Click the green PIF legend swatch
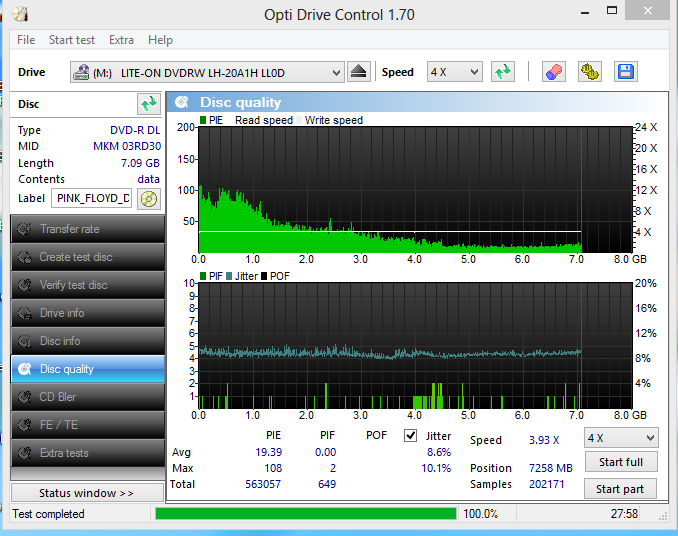678x536 pixels. coord(203,276)
